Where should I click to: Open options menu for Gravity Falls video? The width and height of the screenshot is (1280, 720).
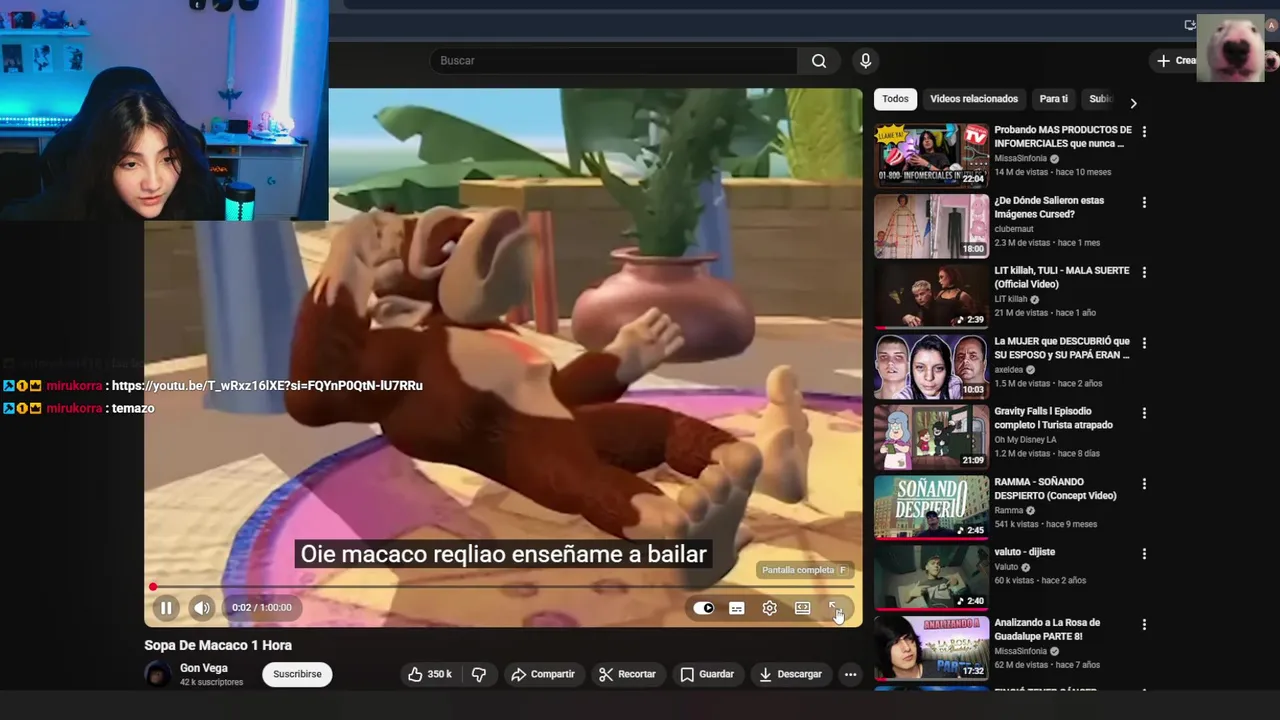(x=1144, y=413)
